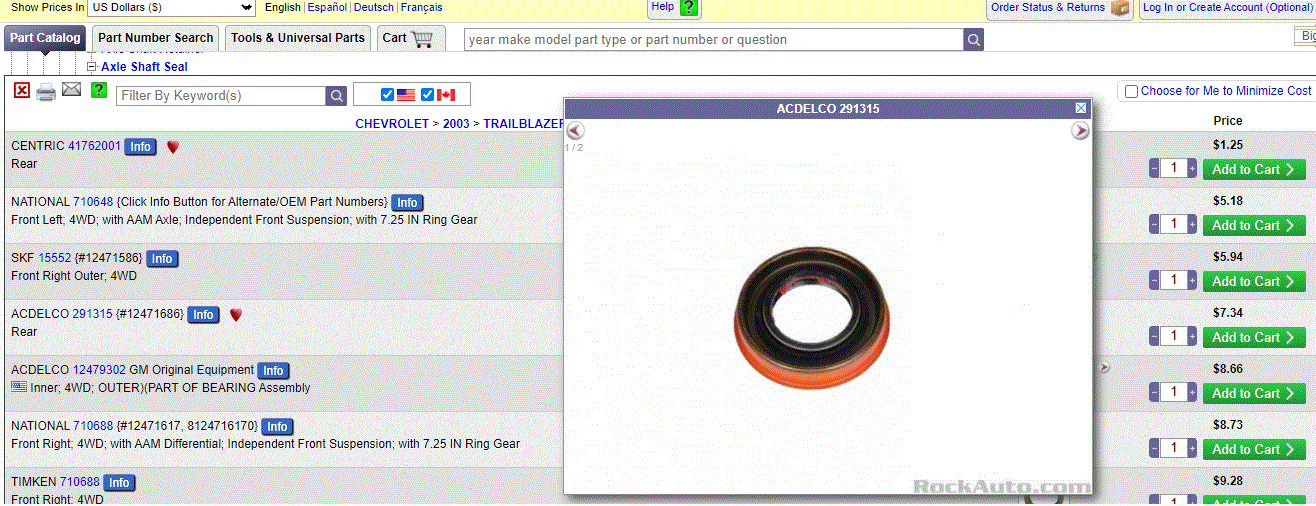
Task: Click the US flag icon in ACDELCO 12479302 row
Action: [x=19, y=387]
